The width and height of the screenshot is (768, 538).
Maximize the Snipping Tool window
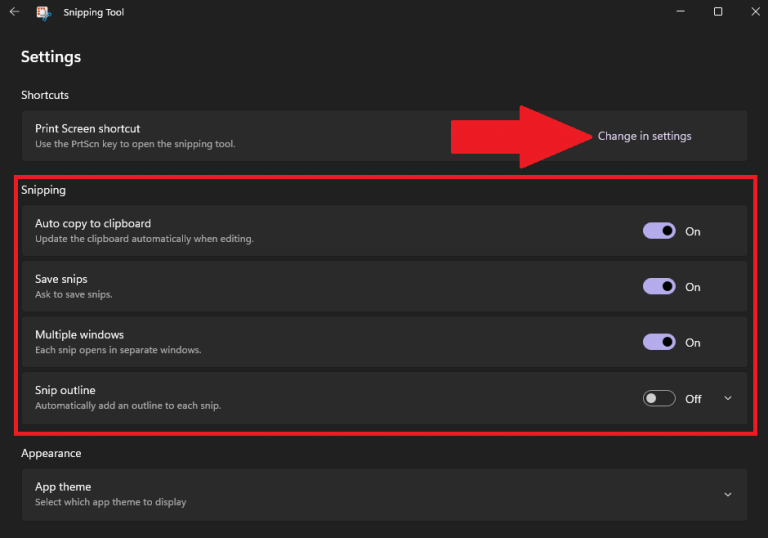tap(718, 12)
